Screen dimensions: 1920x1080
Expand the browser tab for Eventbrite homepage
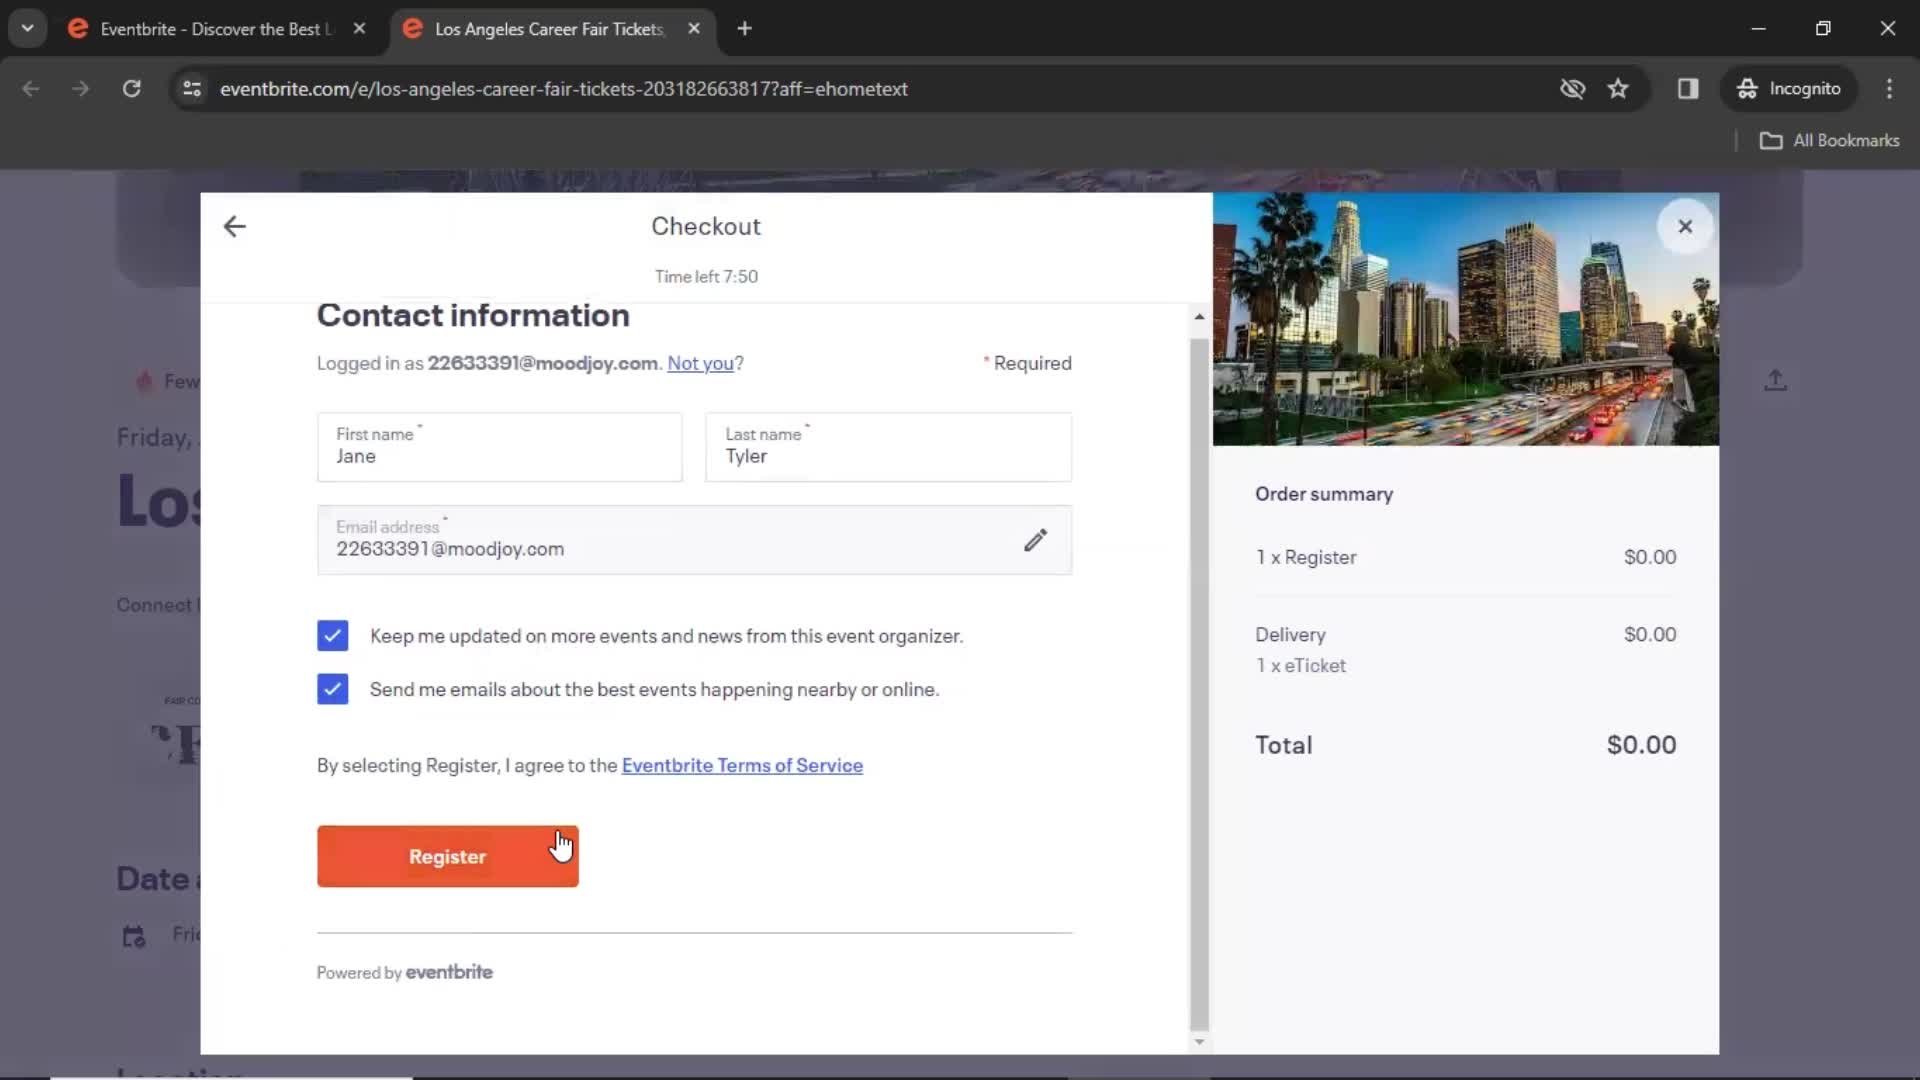click(x=216, y=29)
